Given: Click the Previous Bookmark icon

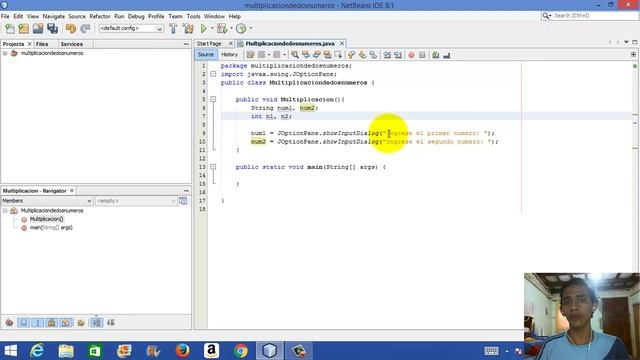Looking at the screenshot, I should [x=351, y=55].
